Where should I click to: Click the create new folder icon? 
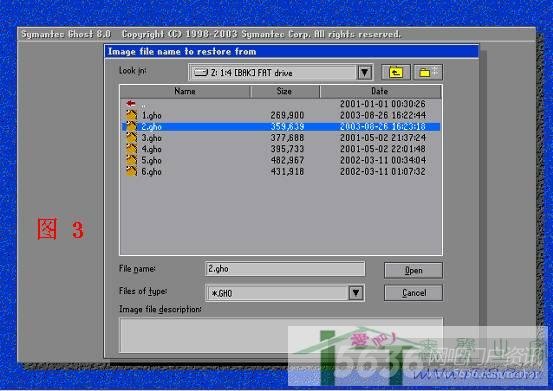click(x=428, y=72)
